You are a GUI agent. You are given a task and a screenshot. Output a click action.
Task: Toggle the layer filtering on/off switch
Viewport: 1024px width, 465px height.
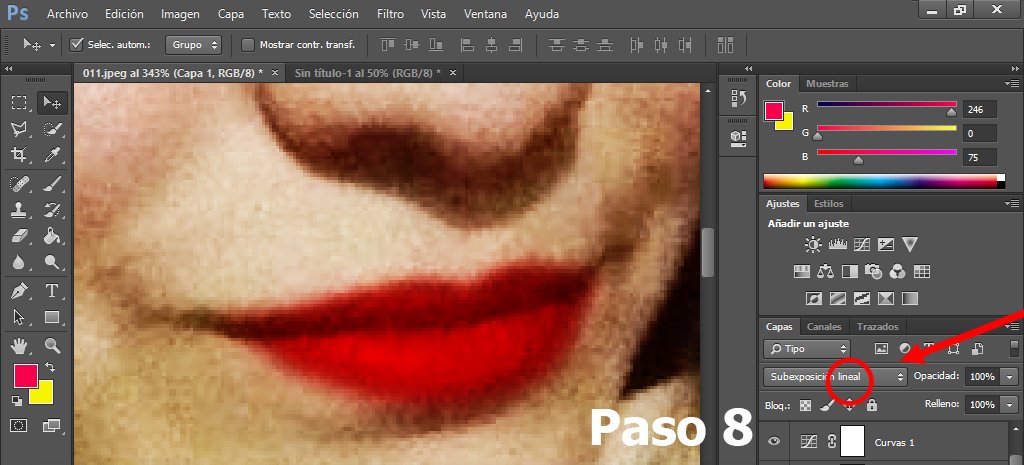[x=1013, y=347]
